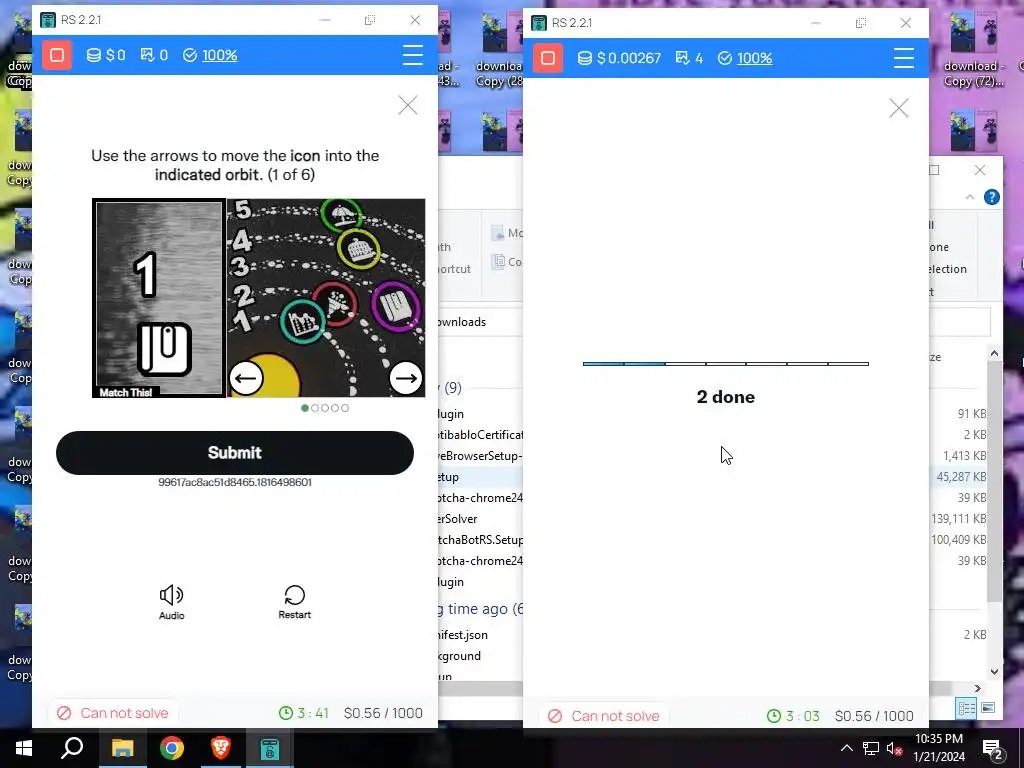Click the Restart icon
This screenshot has height=768, width=1024.
[295, 595]
